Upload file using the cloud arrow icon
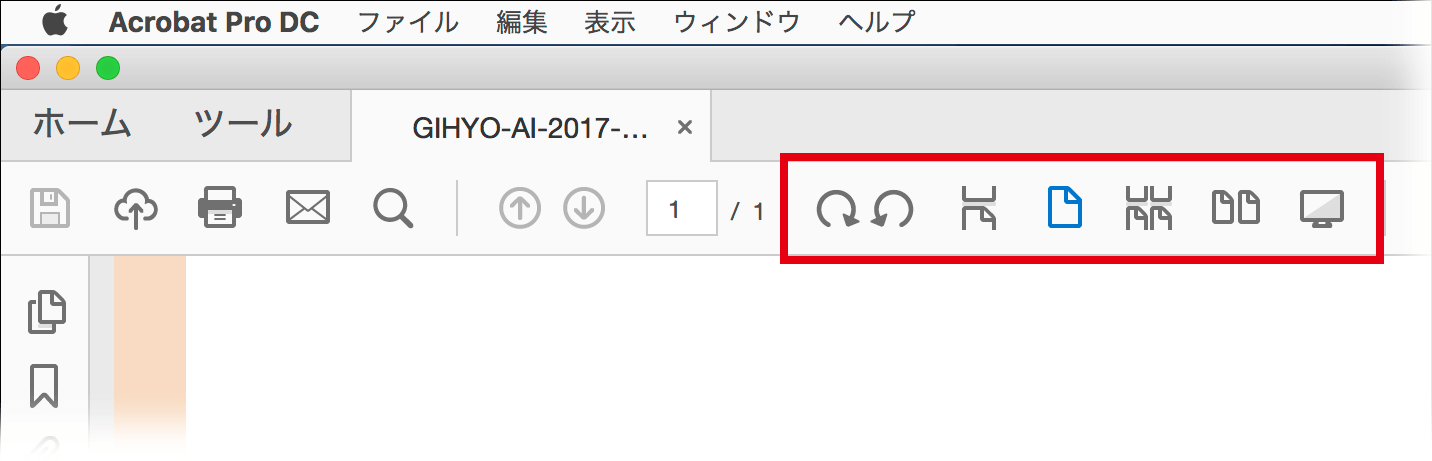 pos(136,208)
